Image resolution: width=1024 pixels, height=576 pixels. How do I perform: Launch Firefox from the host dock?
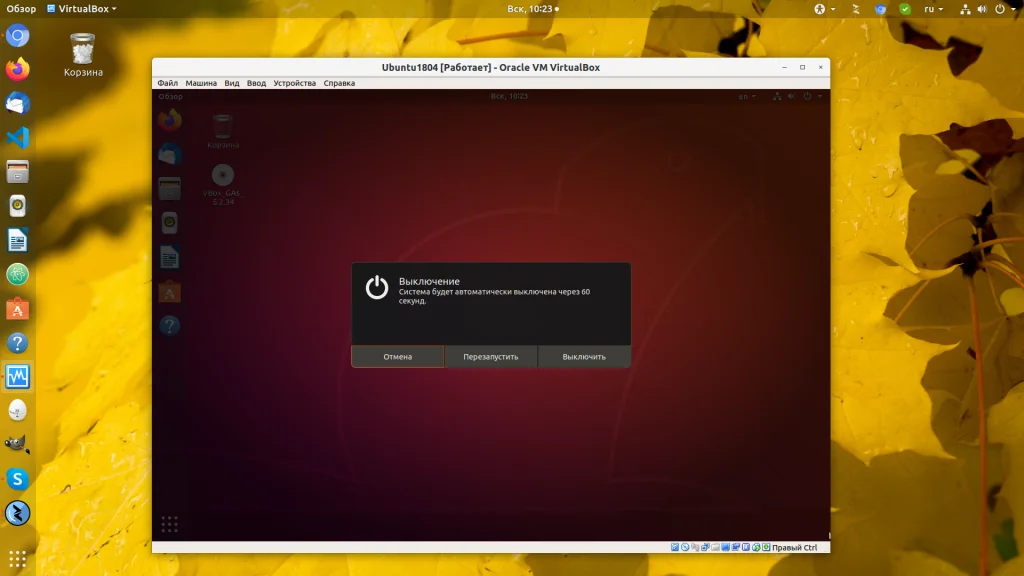tap(18, 69)
